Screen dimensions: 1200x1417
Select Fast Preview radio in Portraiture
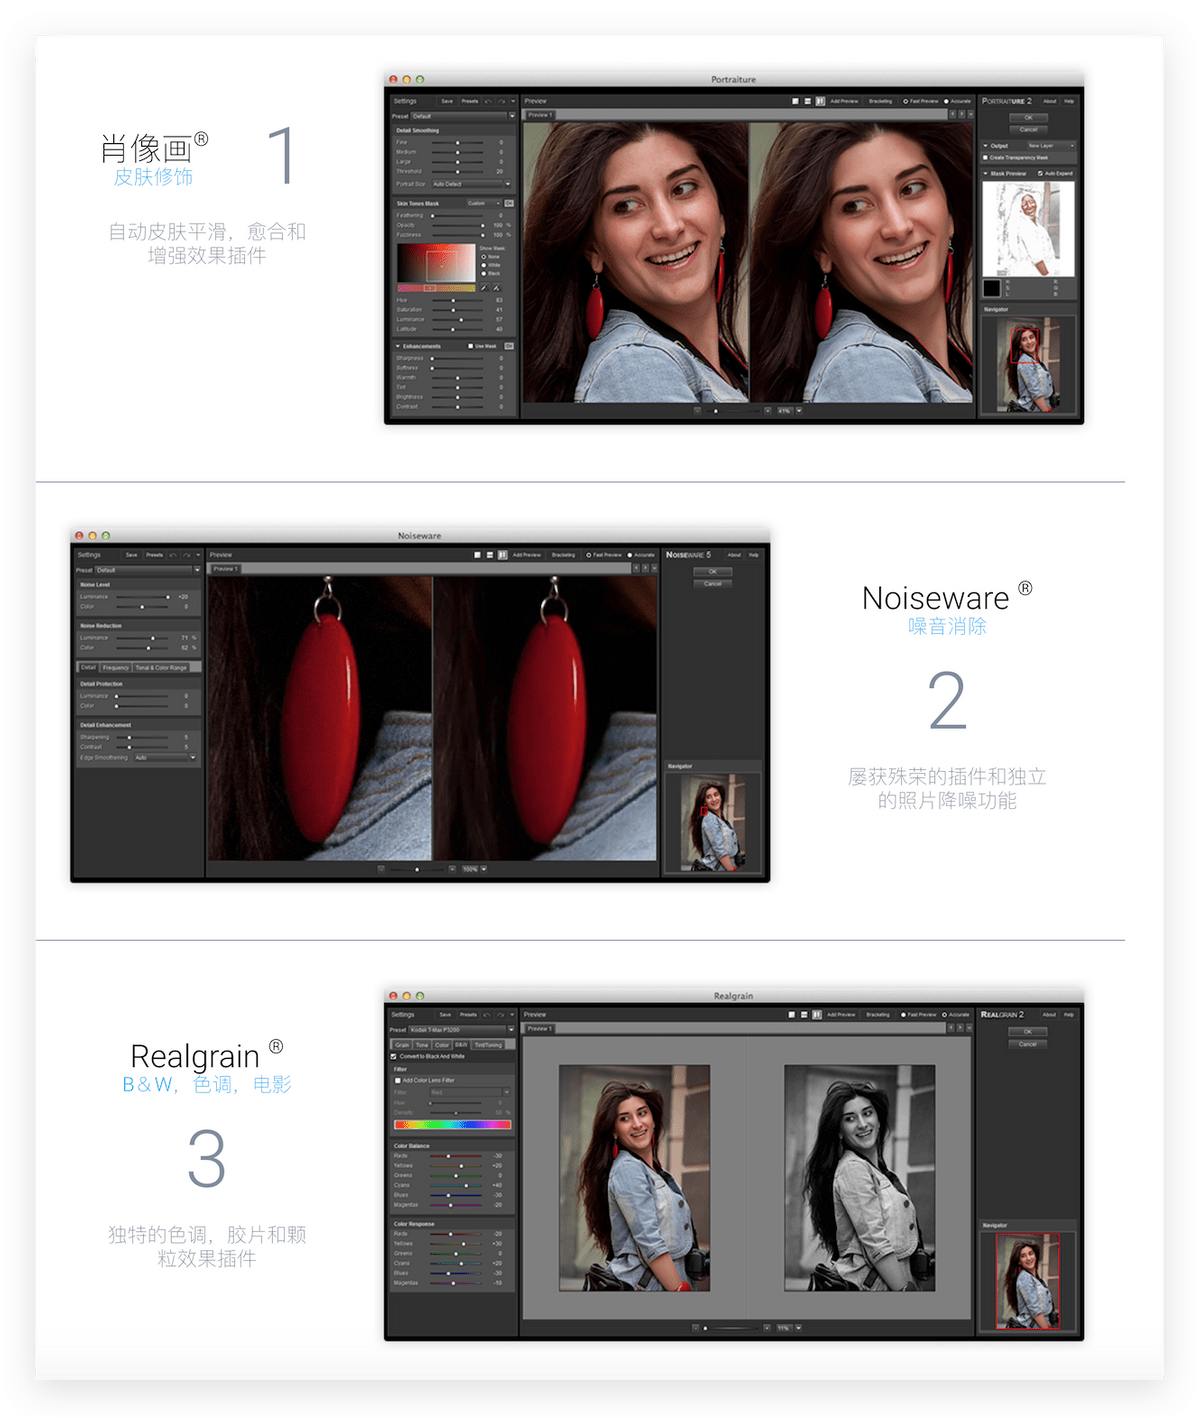(921, 101)
